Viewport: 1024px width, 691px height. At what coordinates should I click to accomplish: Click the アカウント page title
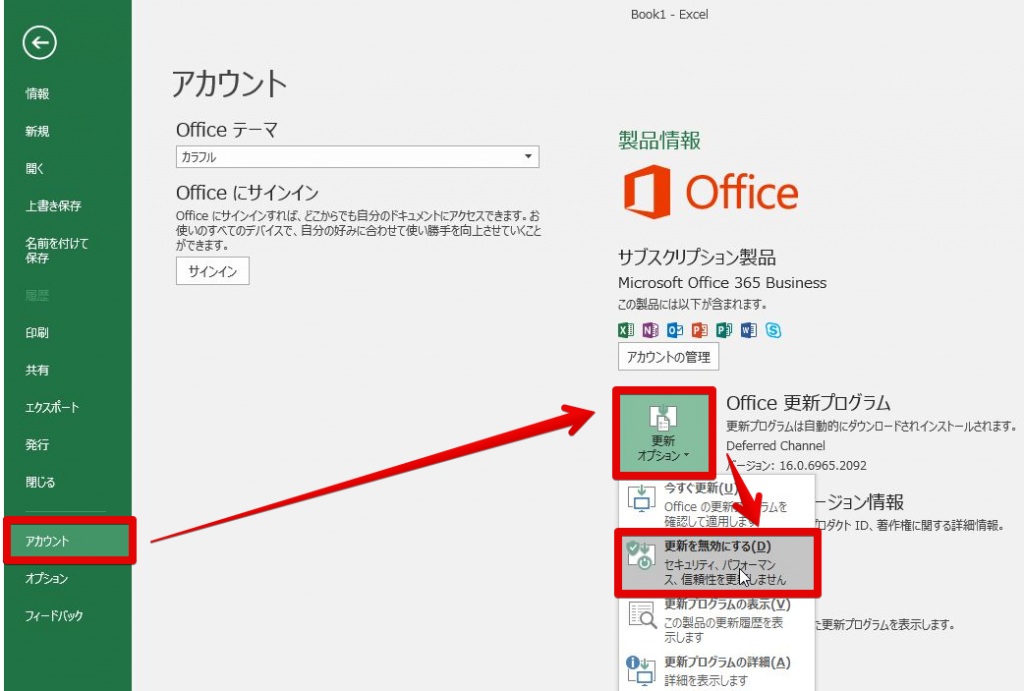pyautogui.click(x=229, y=84)
